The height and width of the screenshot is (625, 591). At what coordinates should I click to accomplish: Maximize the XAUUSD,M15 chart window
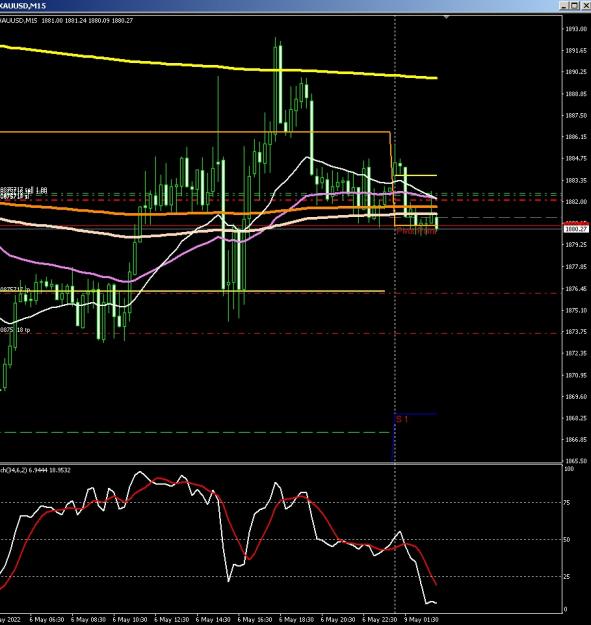click(x=574, y=5)
